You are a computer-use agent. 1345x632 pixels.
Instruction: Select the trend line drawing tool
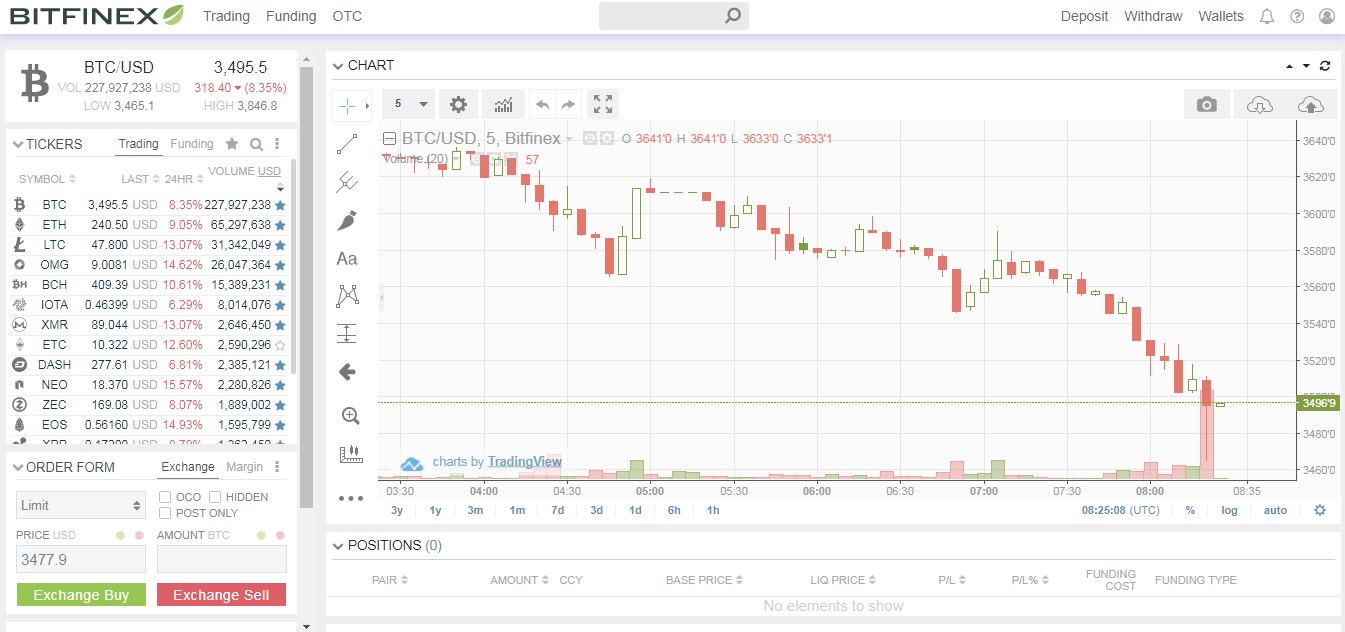346,143
